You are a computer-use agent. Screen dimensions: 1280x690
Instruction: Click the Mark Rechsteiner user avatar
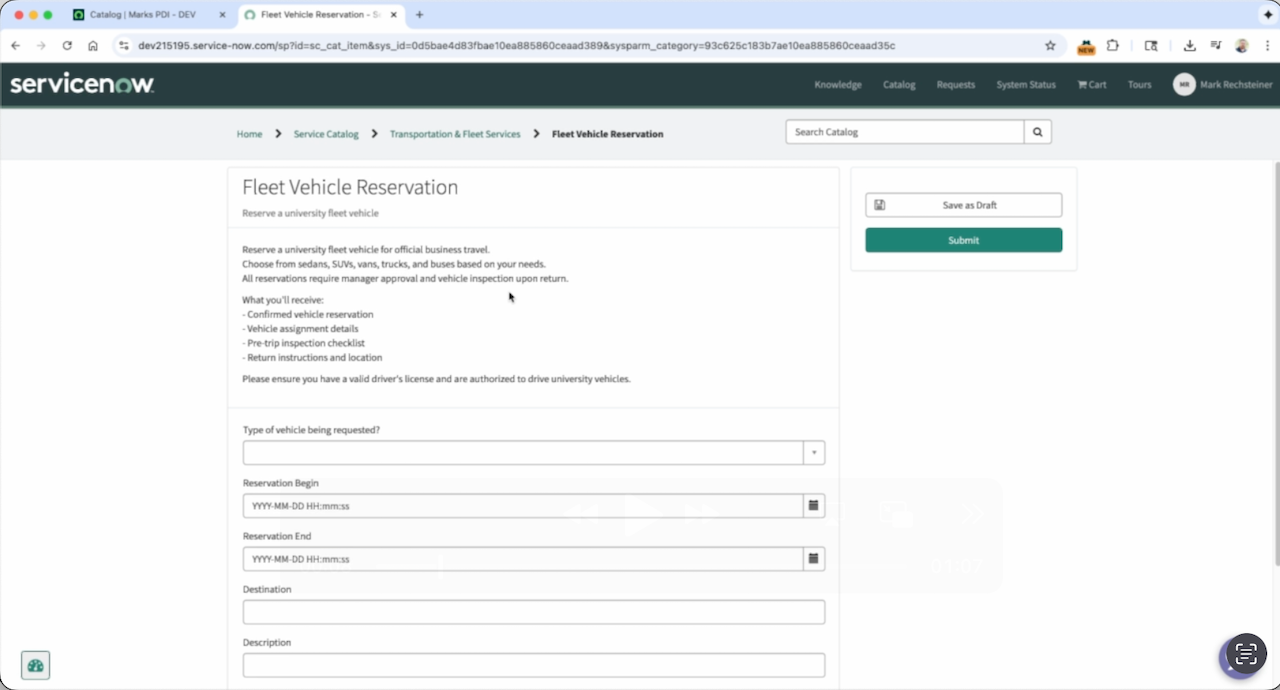pos(1184,85)
